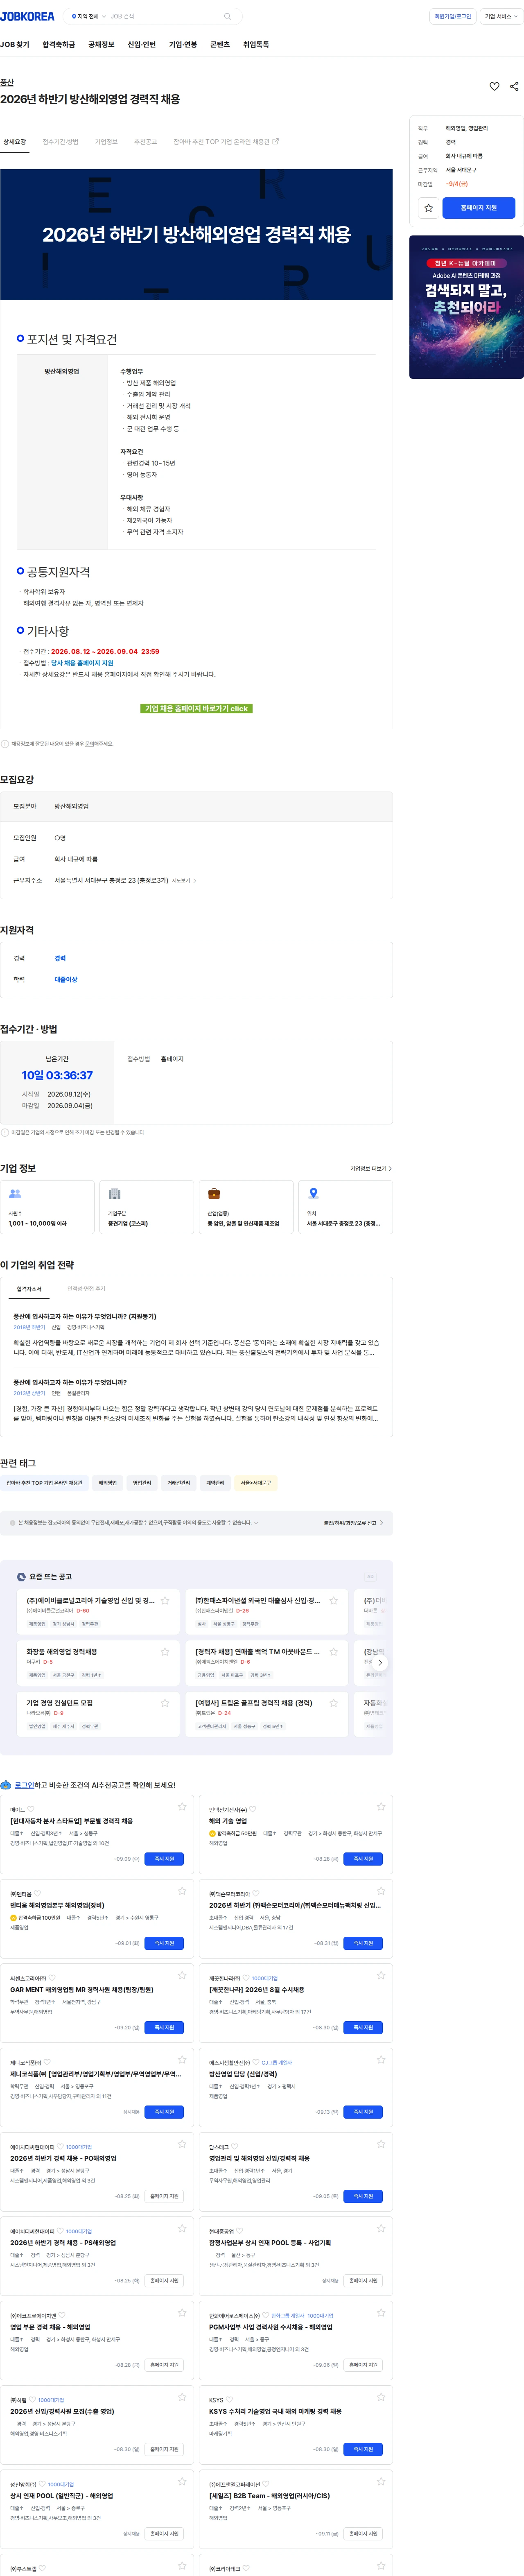524x2576 pixels.
Task: Click the heart icon next to 제니코식품㈜
Action: coord(47,2062)
